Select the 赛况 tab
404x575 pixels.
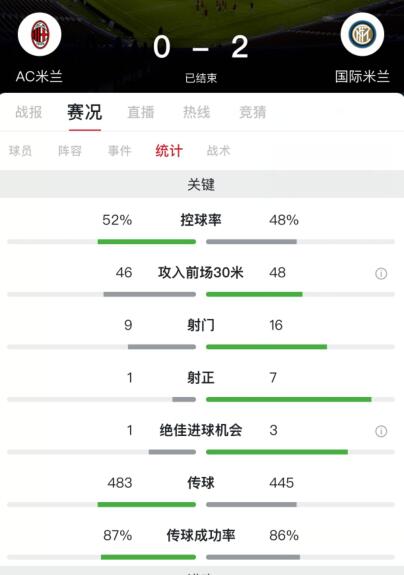point(85,112)
